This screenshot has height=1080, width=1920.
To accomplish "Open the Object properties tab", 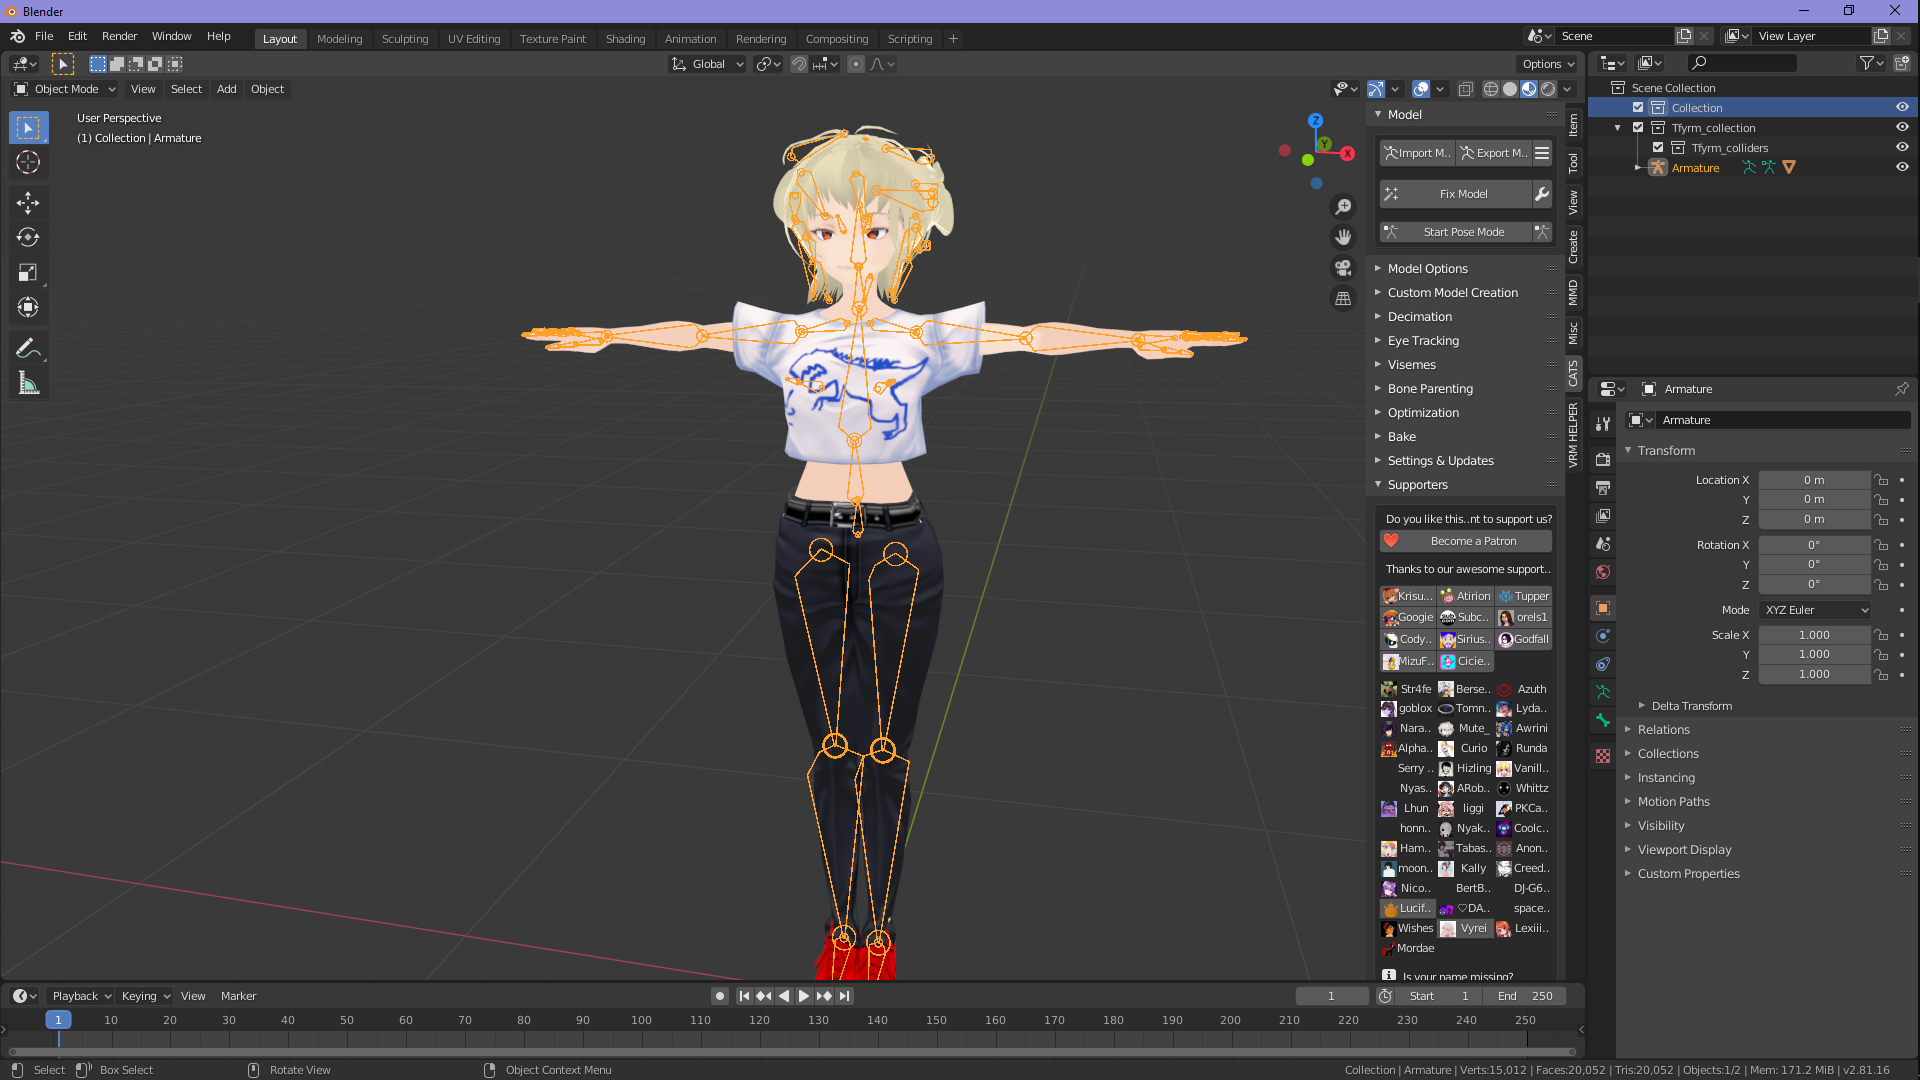I will 1603,608.
